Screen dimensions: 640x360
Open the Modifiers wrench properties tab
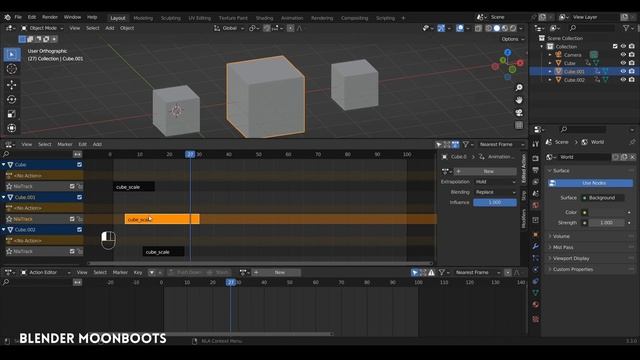(x=536, y=246)
